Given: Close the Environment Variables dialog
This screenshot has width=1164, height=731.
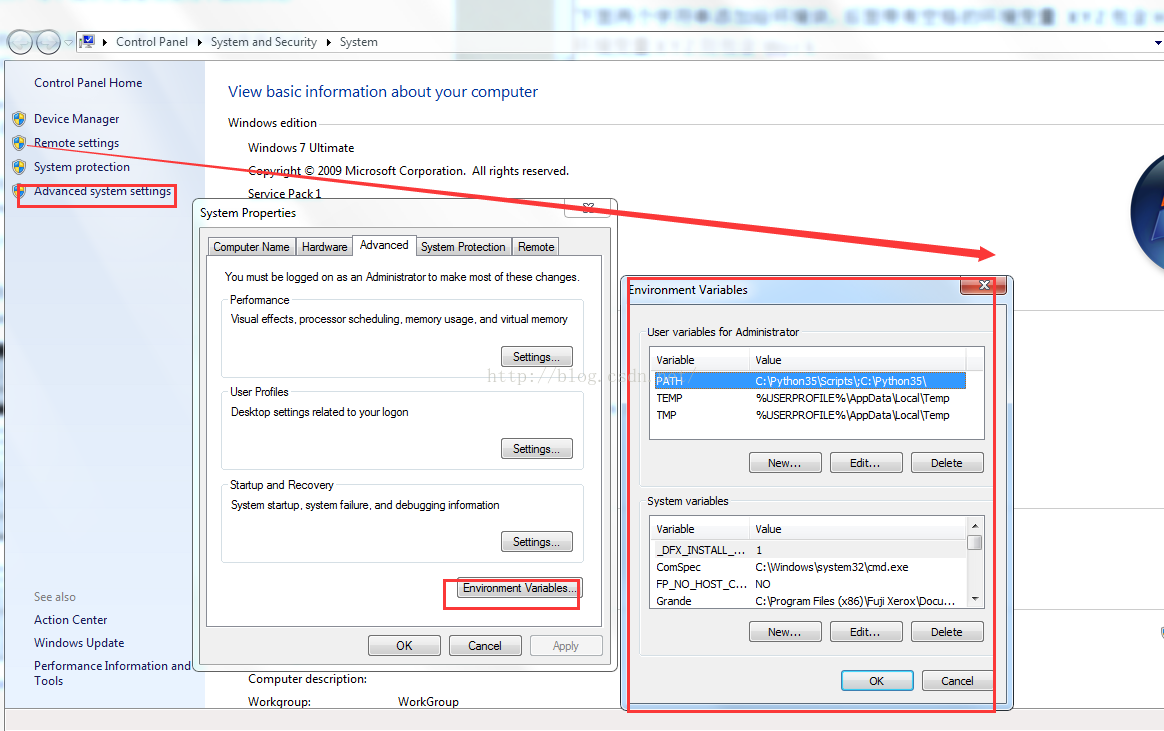Looking at the screenshot, I should [984, 285].
